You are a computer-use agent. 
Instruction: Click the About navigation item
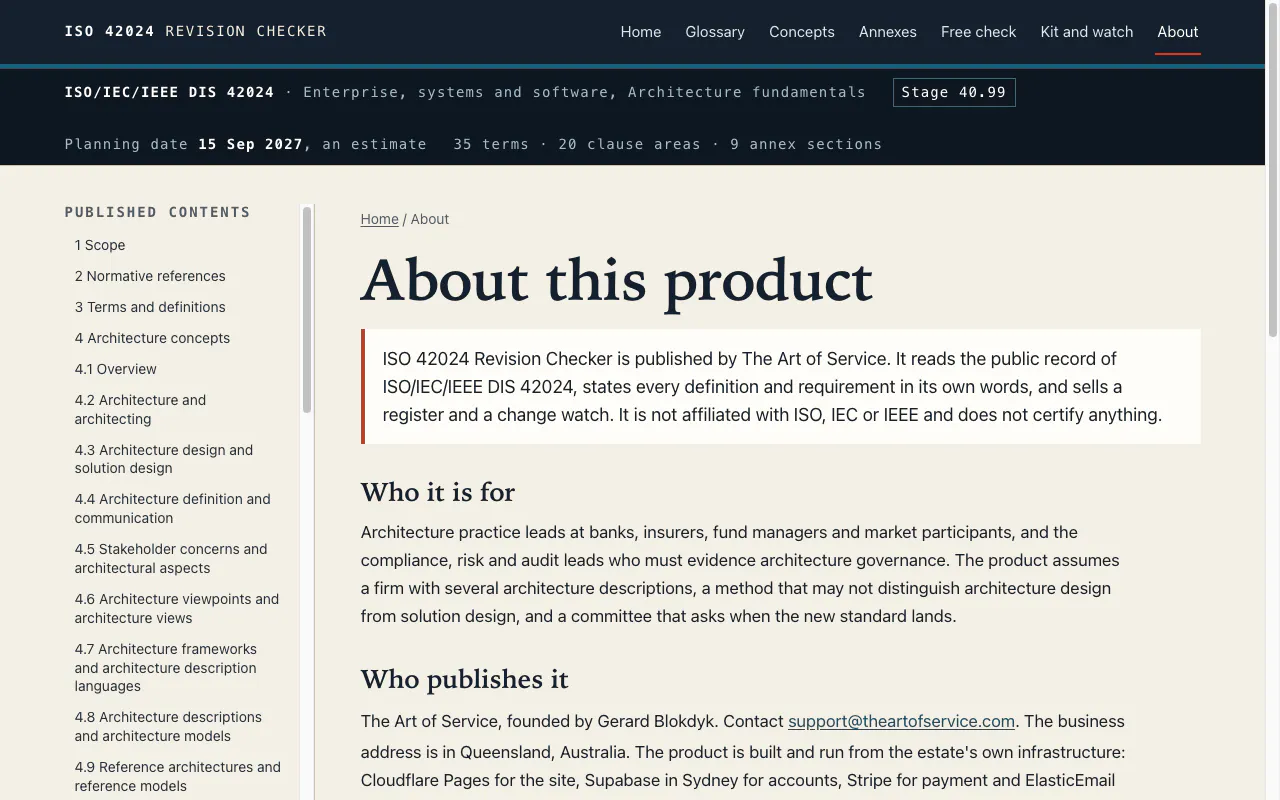coord(1178,32)
